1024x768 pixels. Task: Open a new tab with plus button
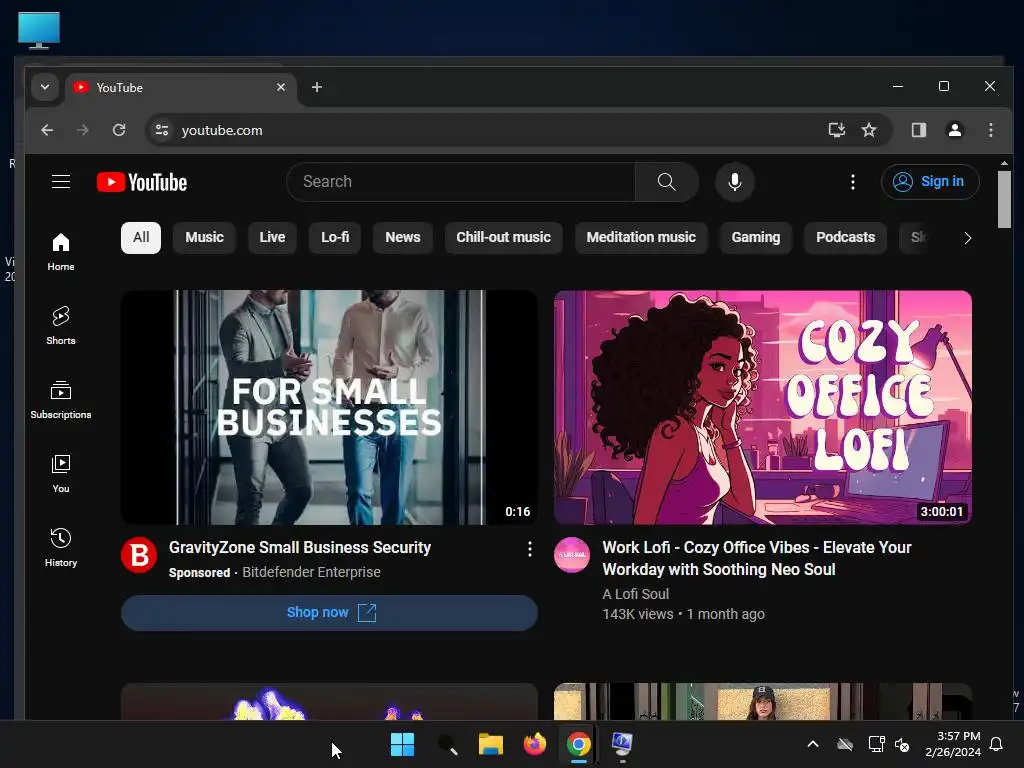(x=317, y=87)
